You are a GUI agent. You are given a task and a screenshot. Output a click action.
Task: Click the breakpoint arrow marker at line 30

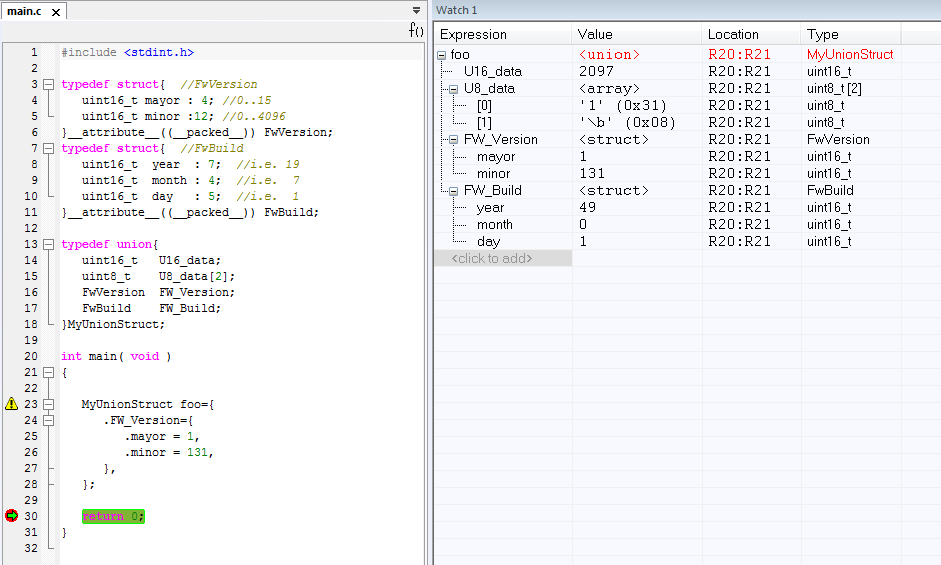tap(11, 516)
